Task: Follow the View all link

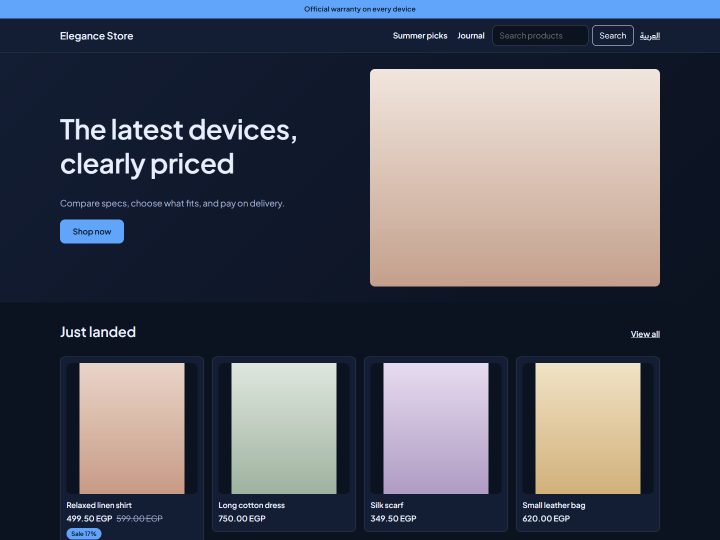Action: pos(645,334)
